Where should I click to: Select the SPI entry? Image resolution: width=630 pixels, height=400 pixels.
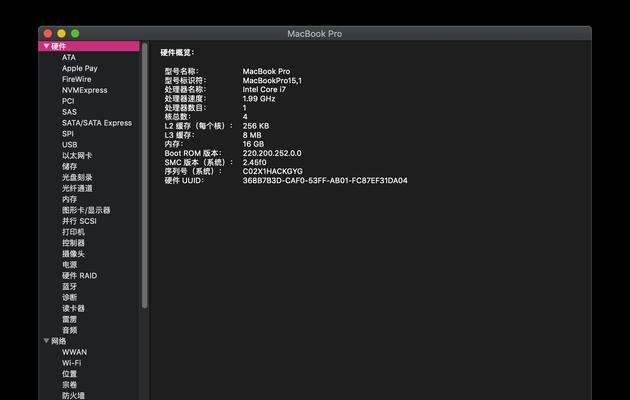click(x=68, y=133)
